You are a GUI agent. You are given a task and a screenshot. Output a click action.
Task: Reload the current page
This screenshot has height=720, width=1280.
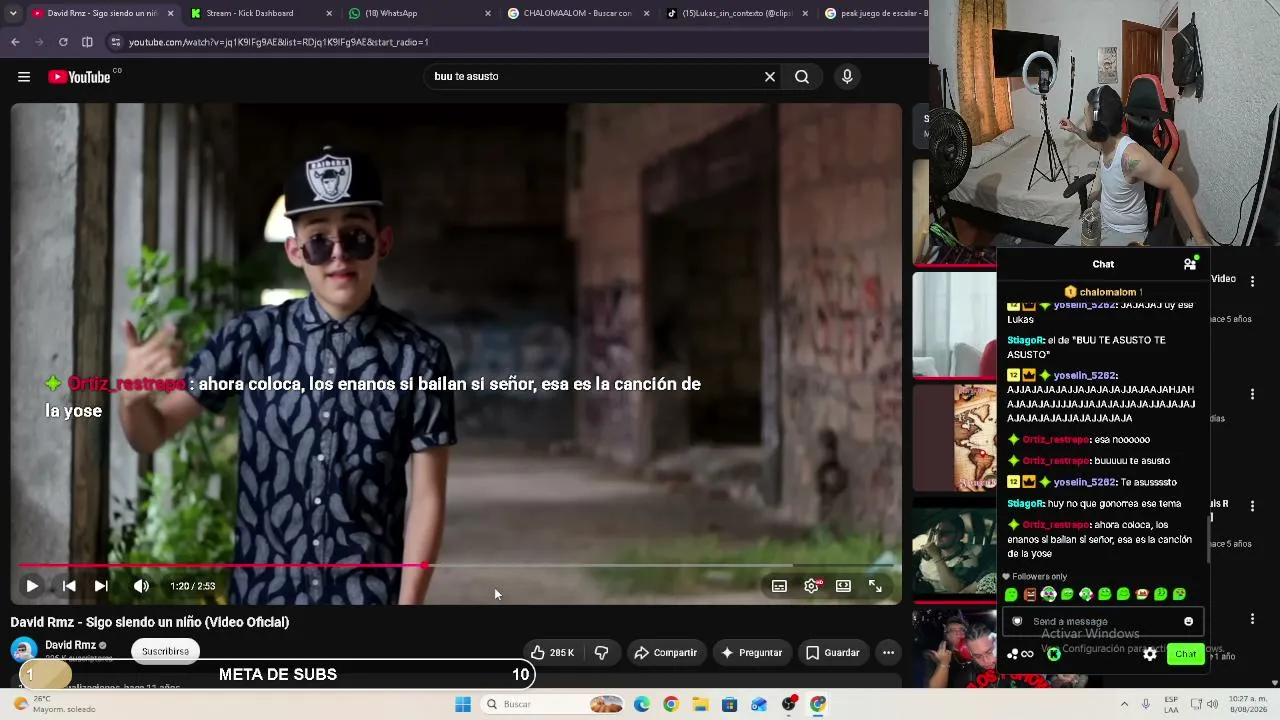point(63,42)
